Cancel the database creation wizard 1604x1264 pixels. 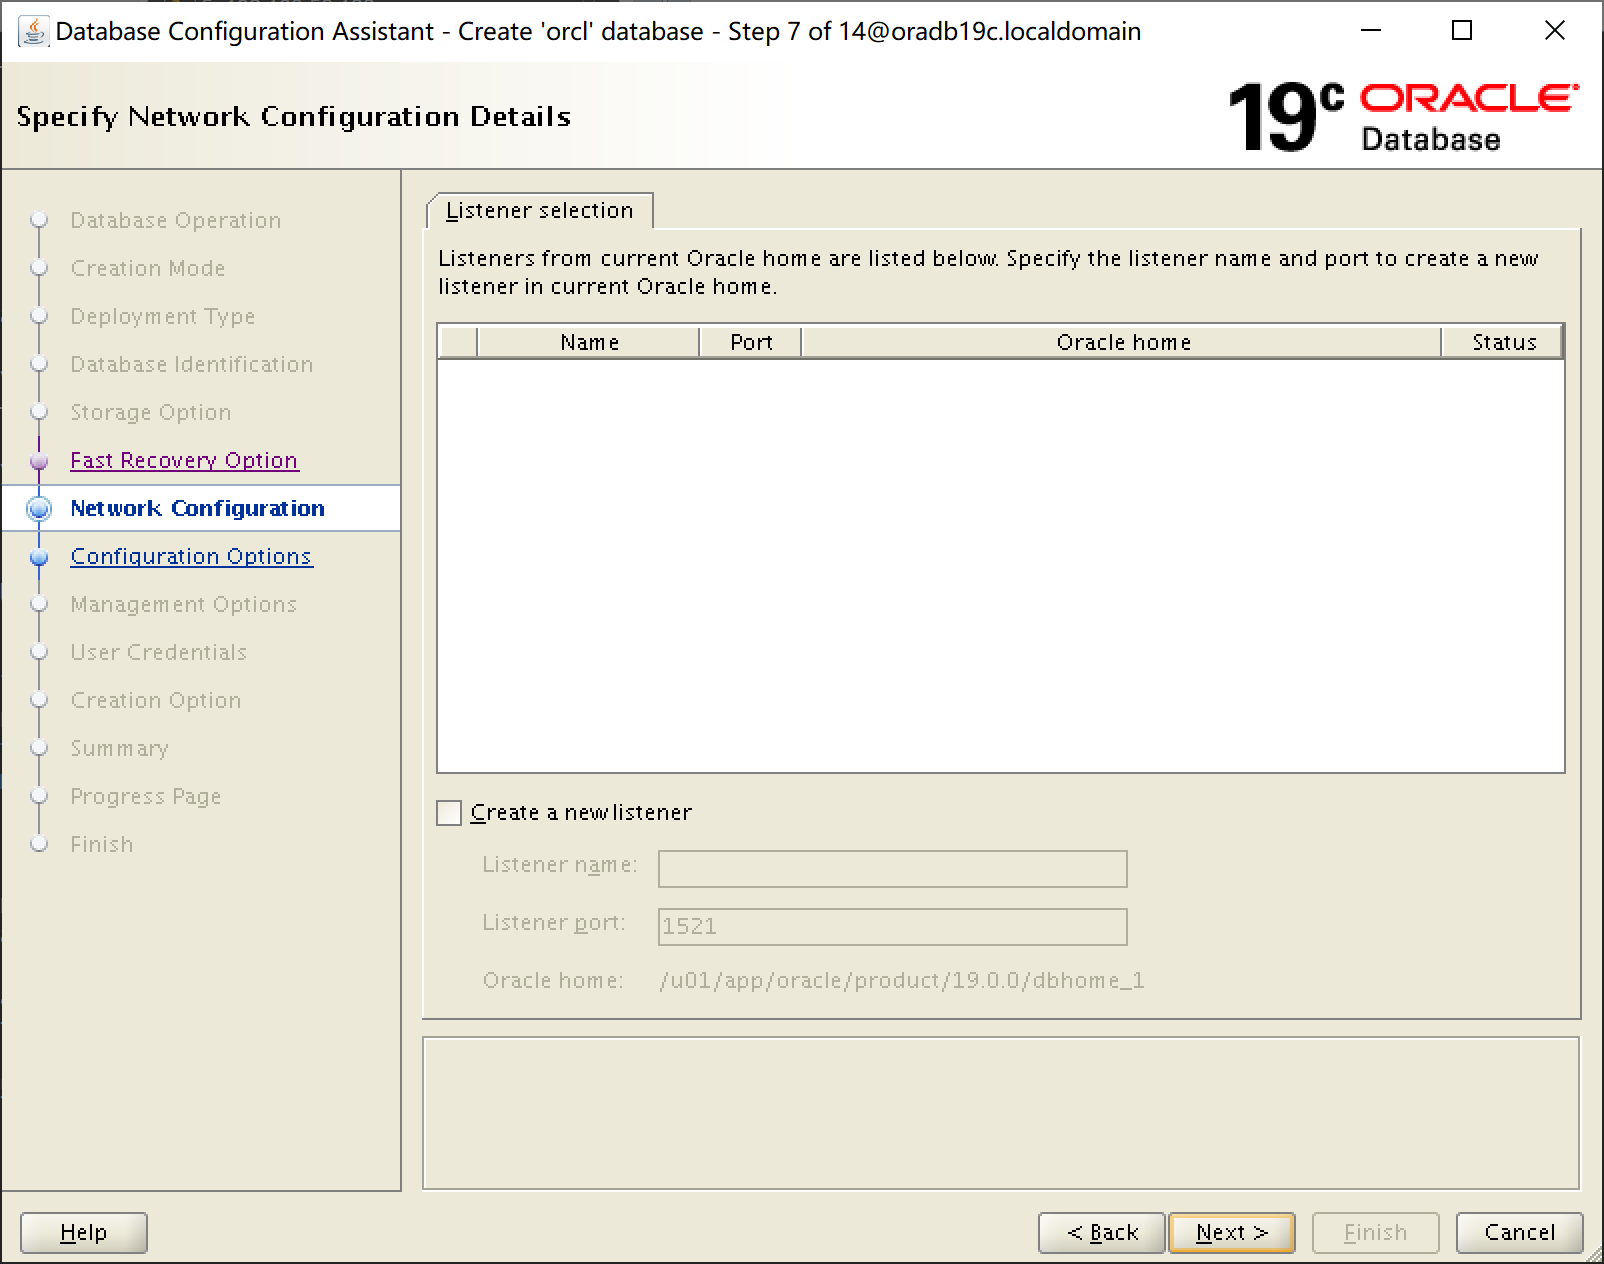tap(1520, 1232)
